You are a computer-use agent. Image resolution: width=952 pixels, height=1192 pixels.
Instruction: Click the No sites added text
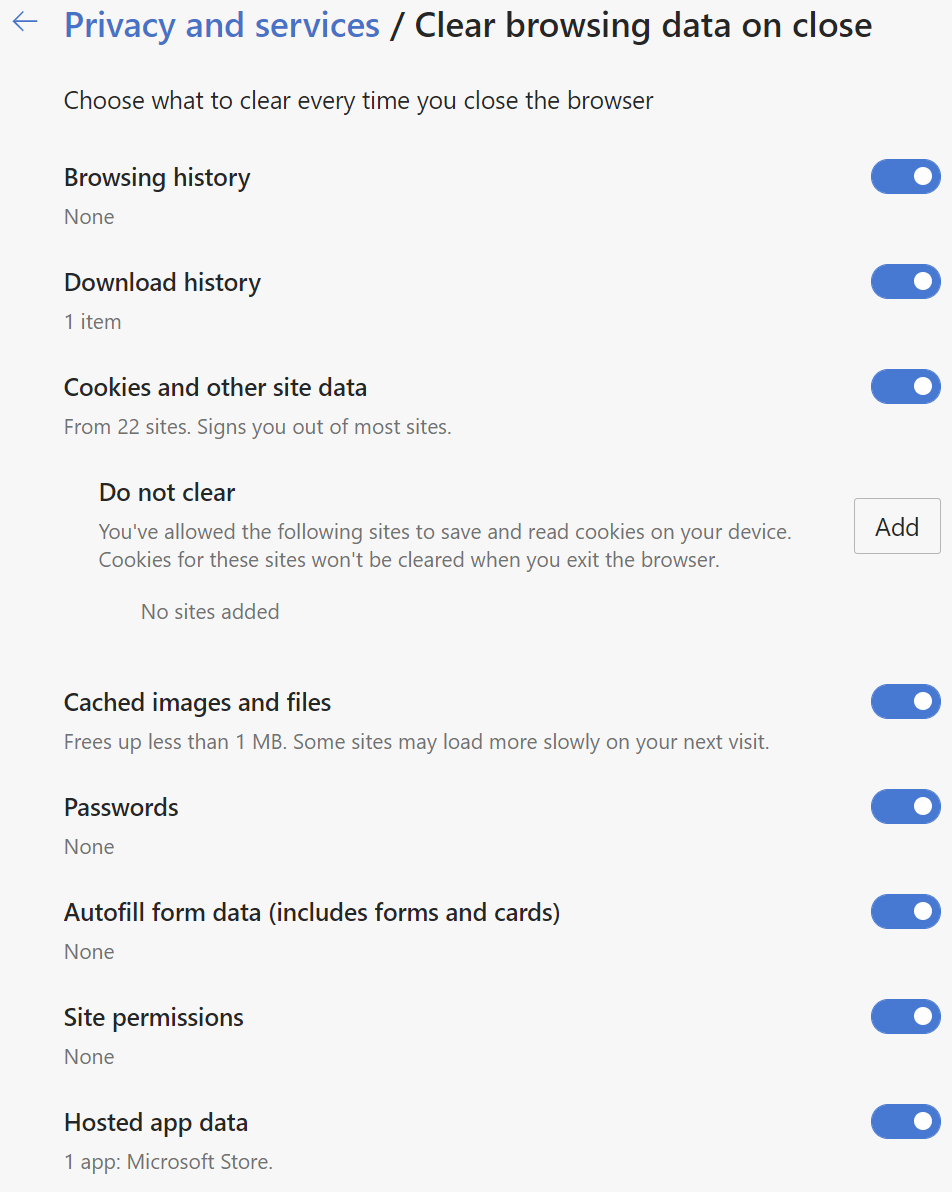pos(210,612)
